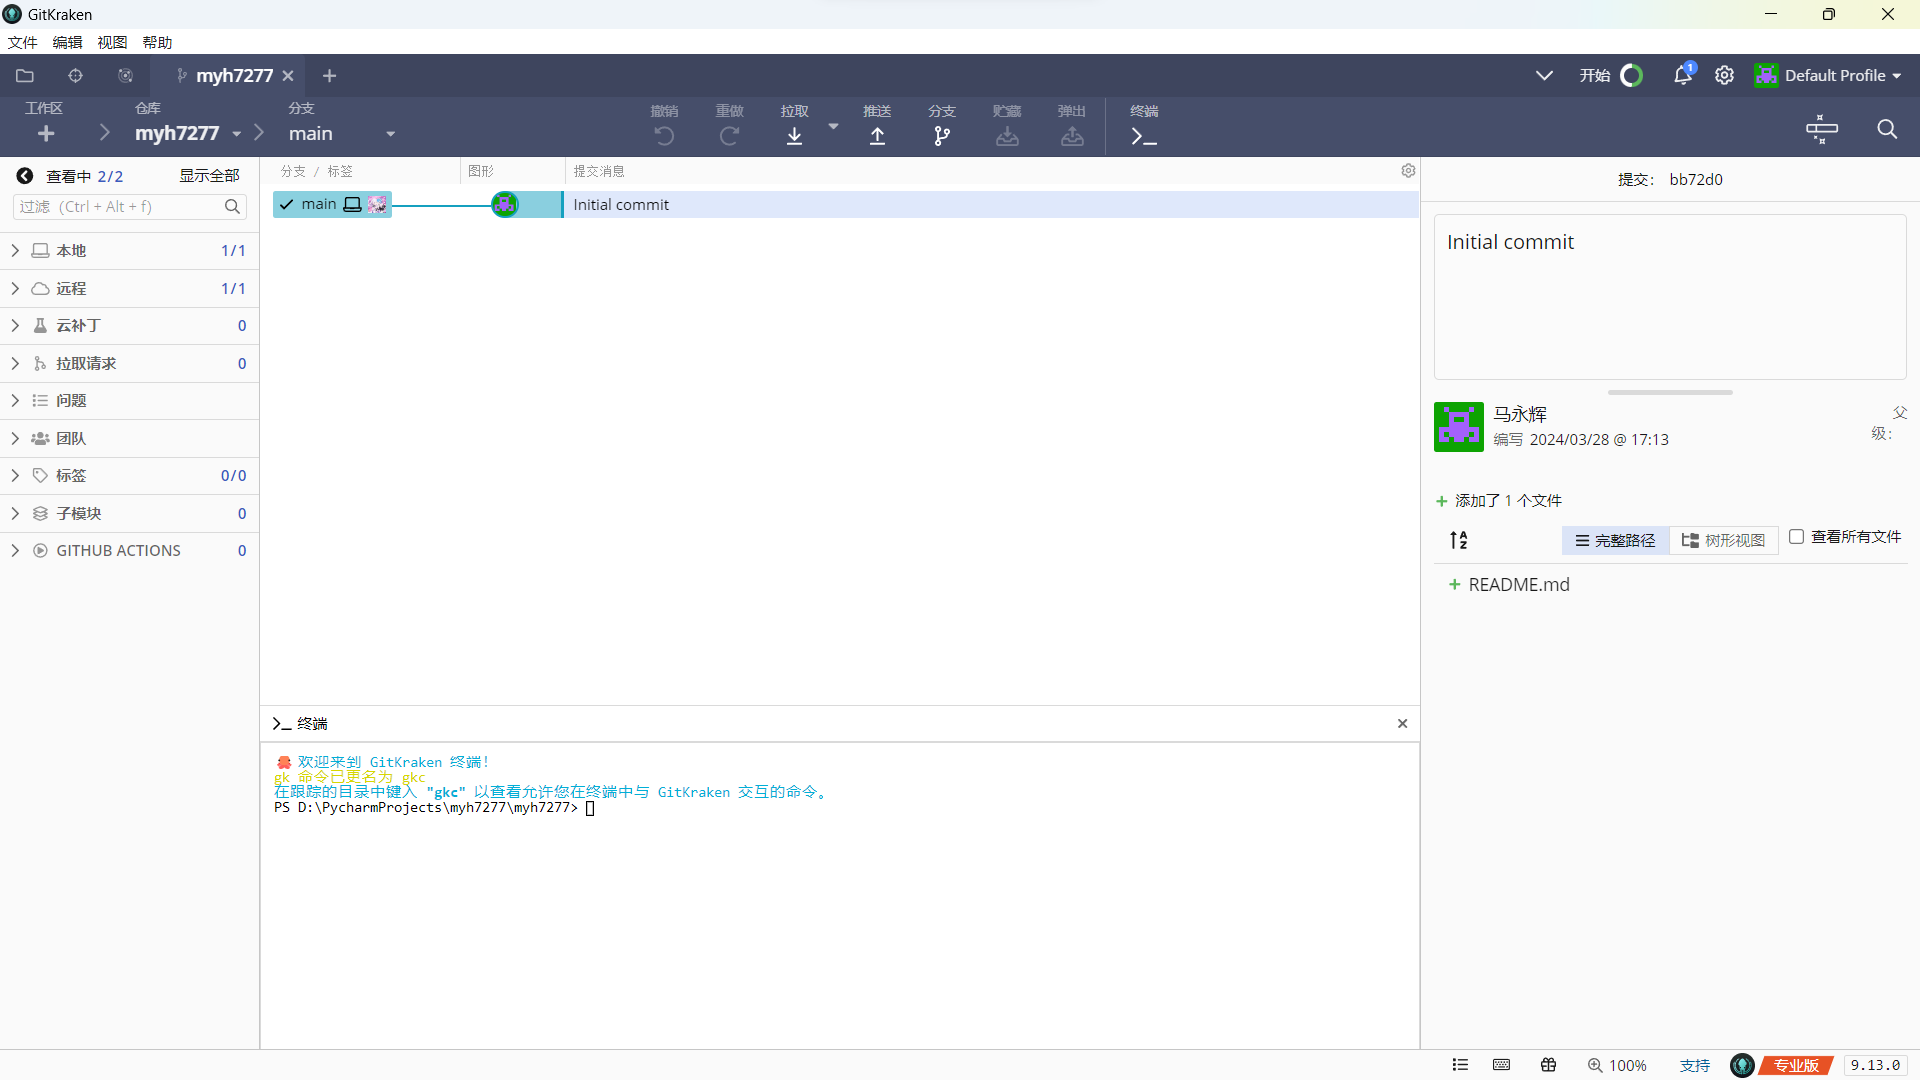Expand the tab list chevron near 开始
The height and width of the screenshot is (1080, 1920).
1544,76
